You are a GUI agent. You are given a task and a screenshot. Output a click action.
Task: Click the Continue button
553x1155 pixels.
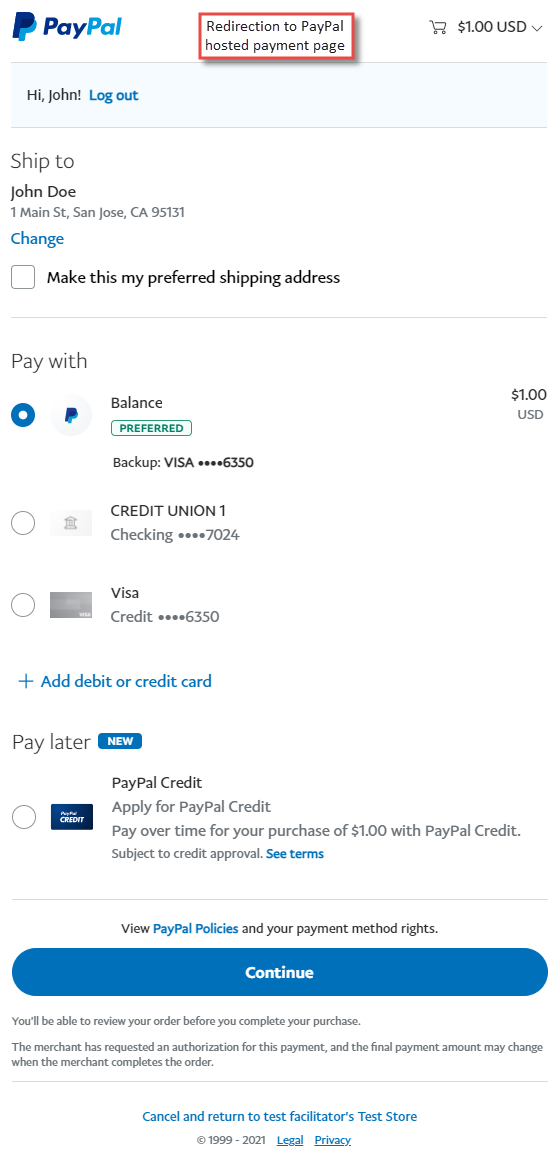280,972
